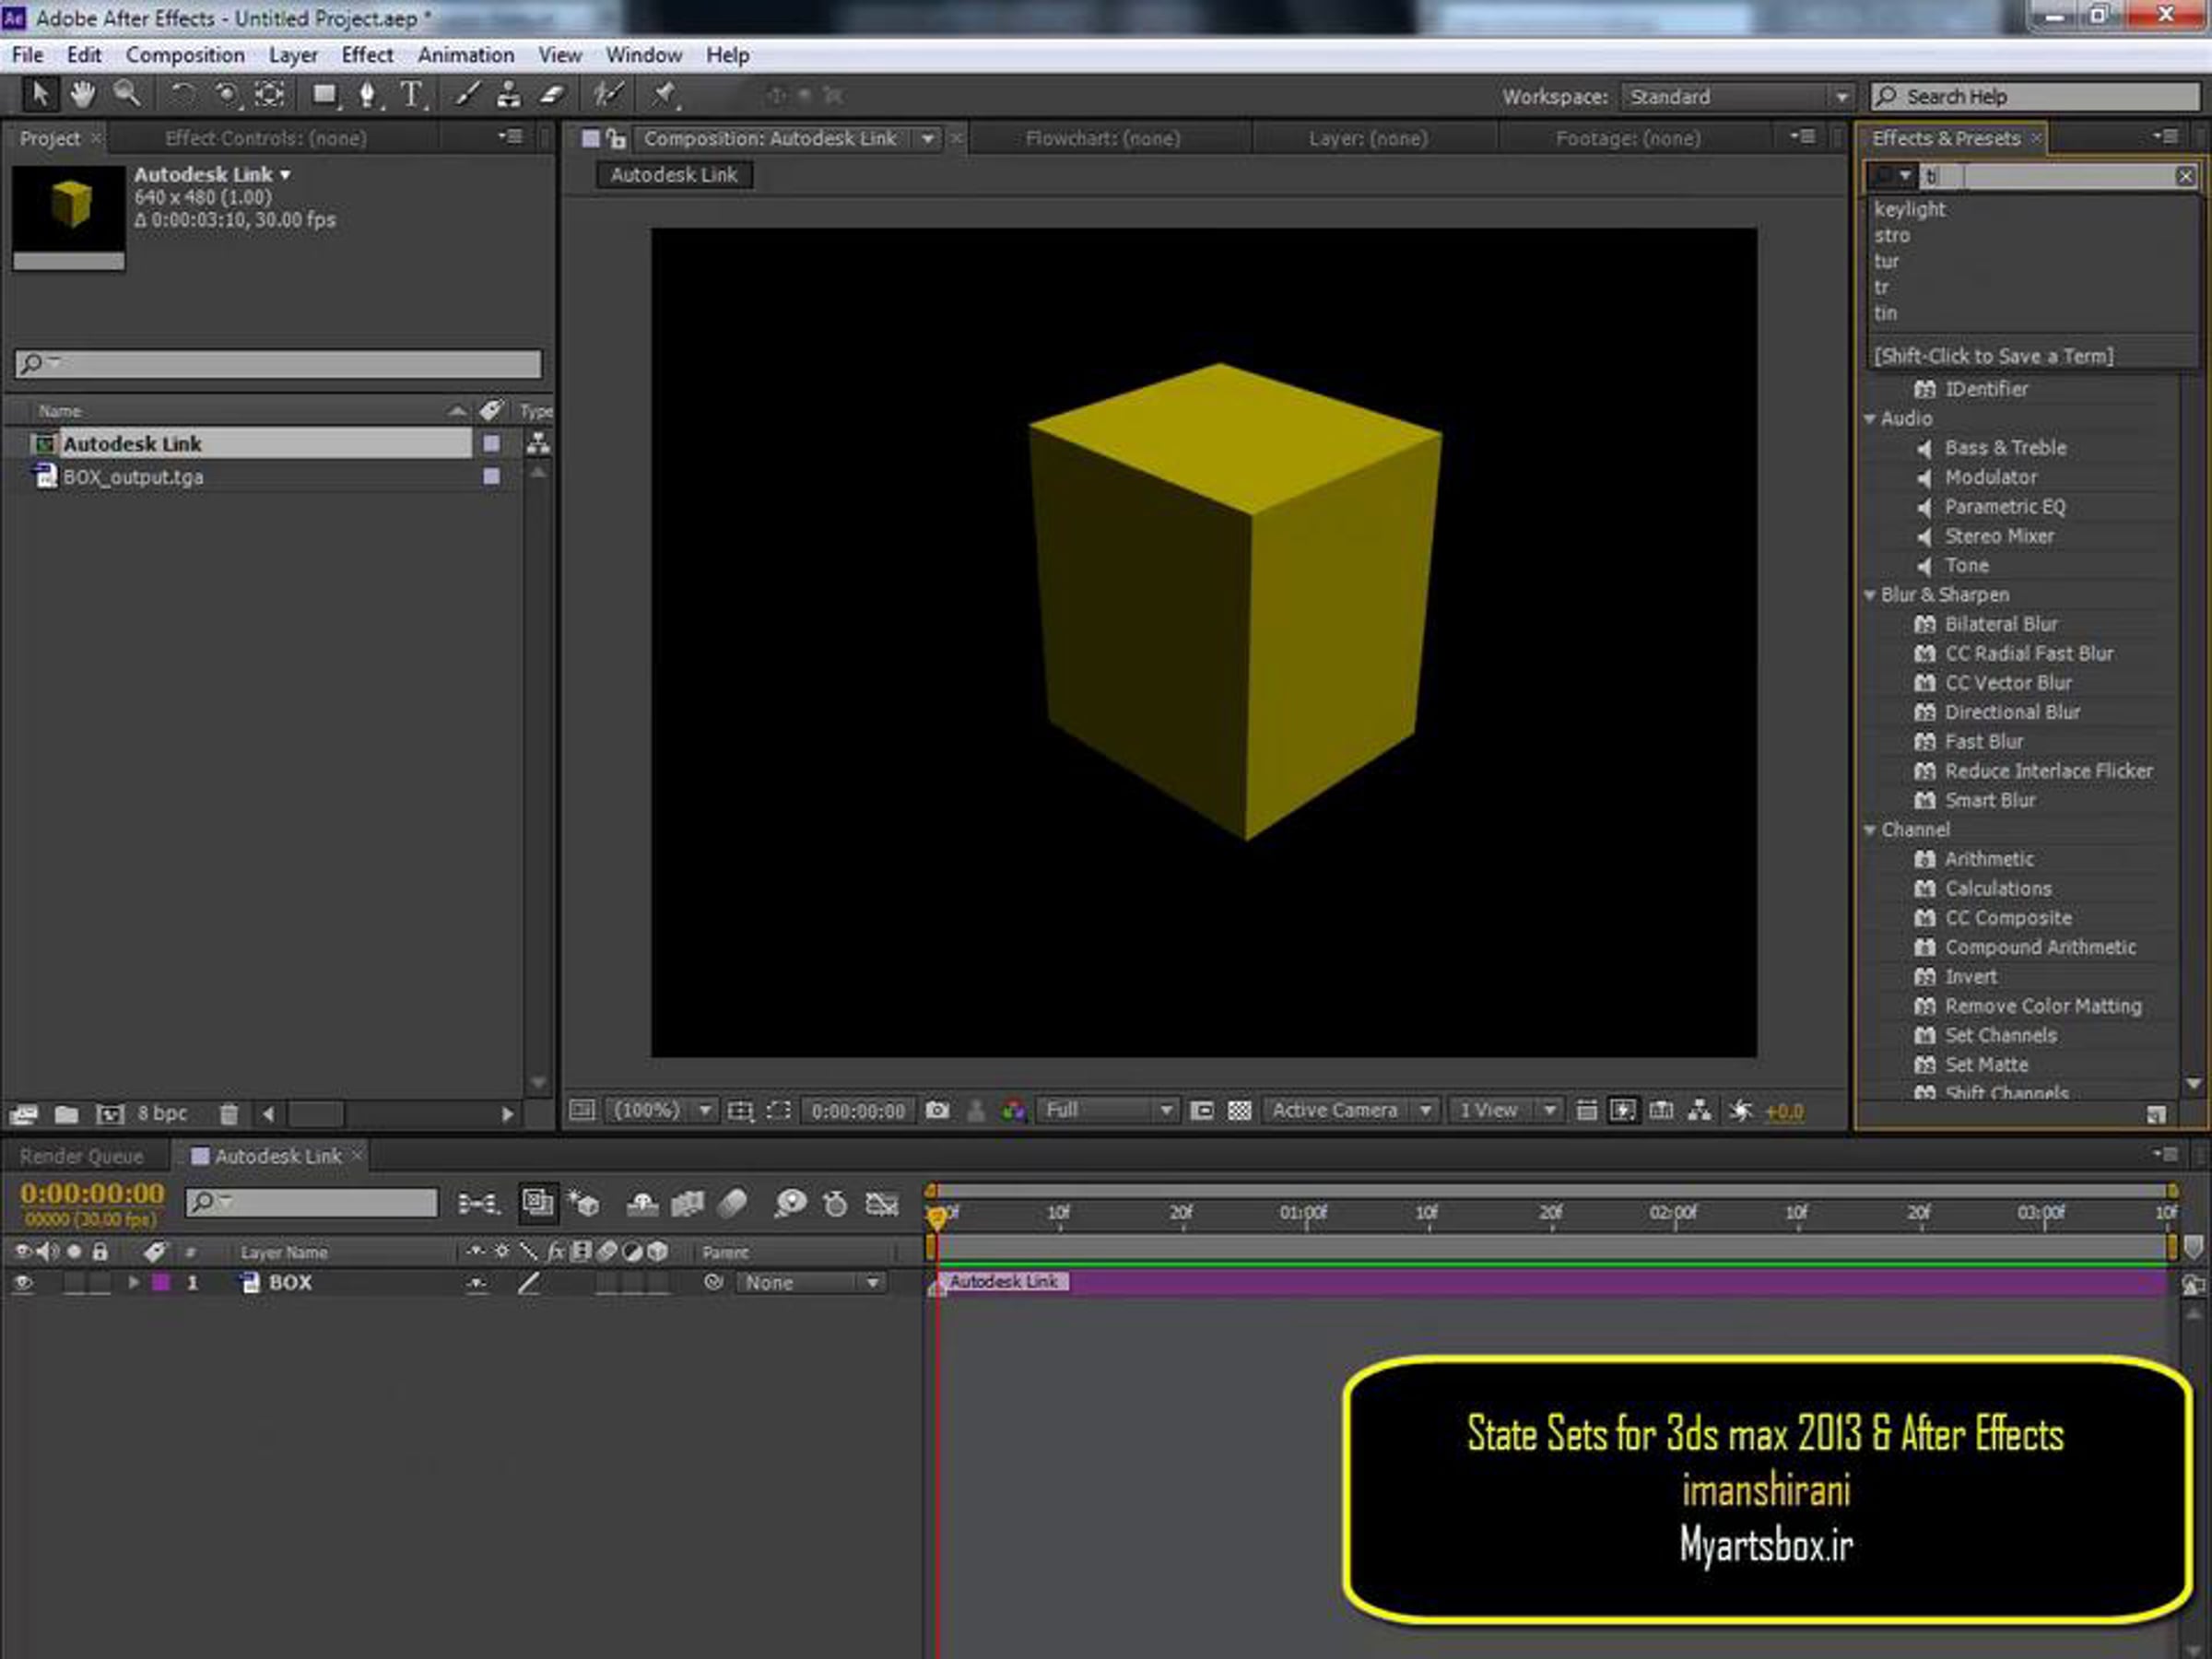Viewport: 2212px width, 1659px height.
Task: Open the Effect menu
Action: pos(367,55)
